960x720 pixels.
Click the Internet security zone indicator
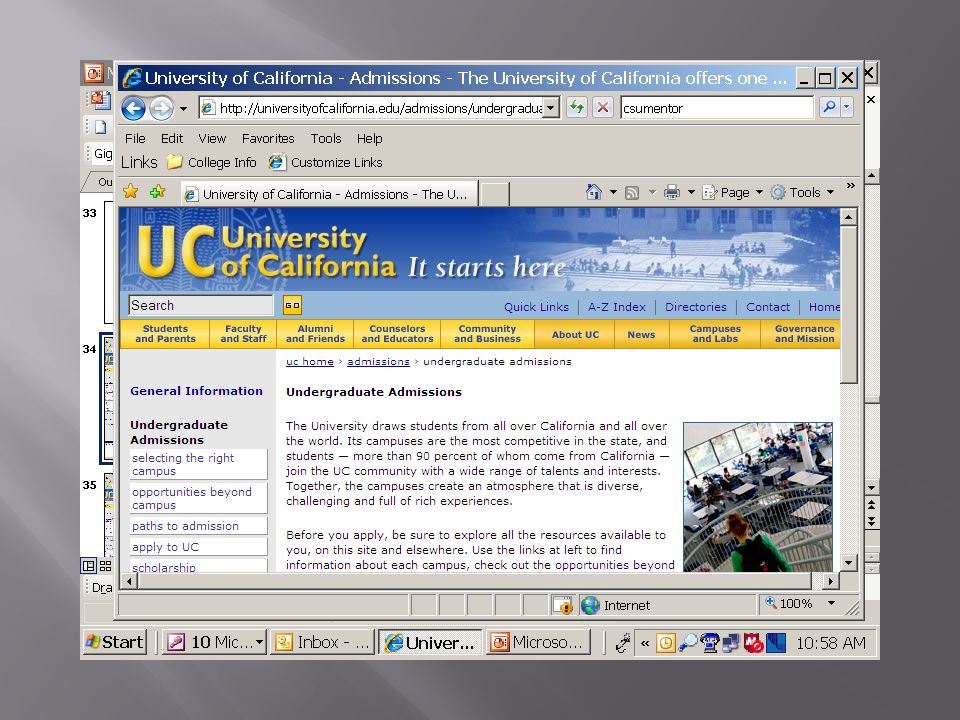point(615,605)
